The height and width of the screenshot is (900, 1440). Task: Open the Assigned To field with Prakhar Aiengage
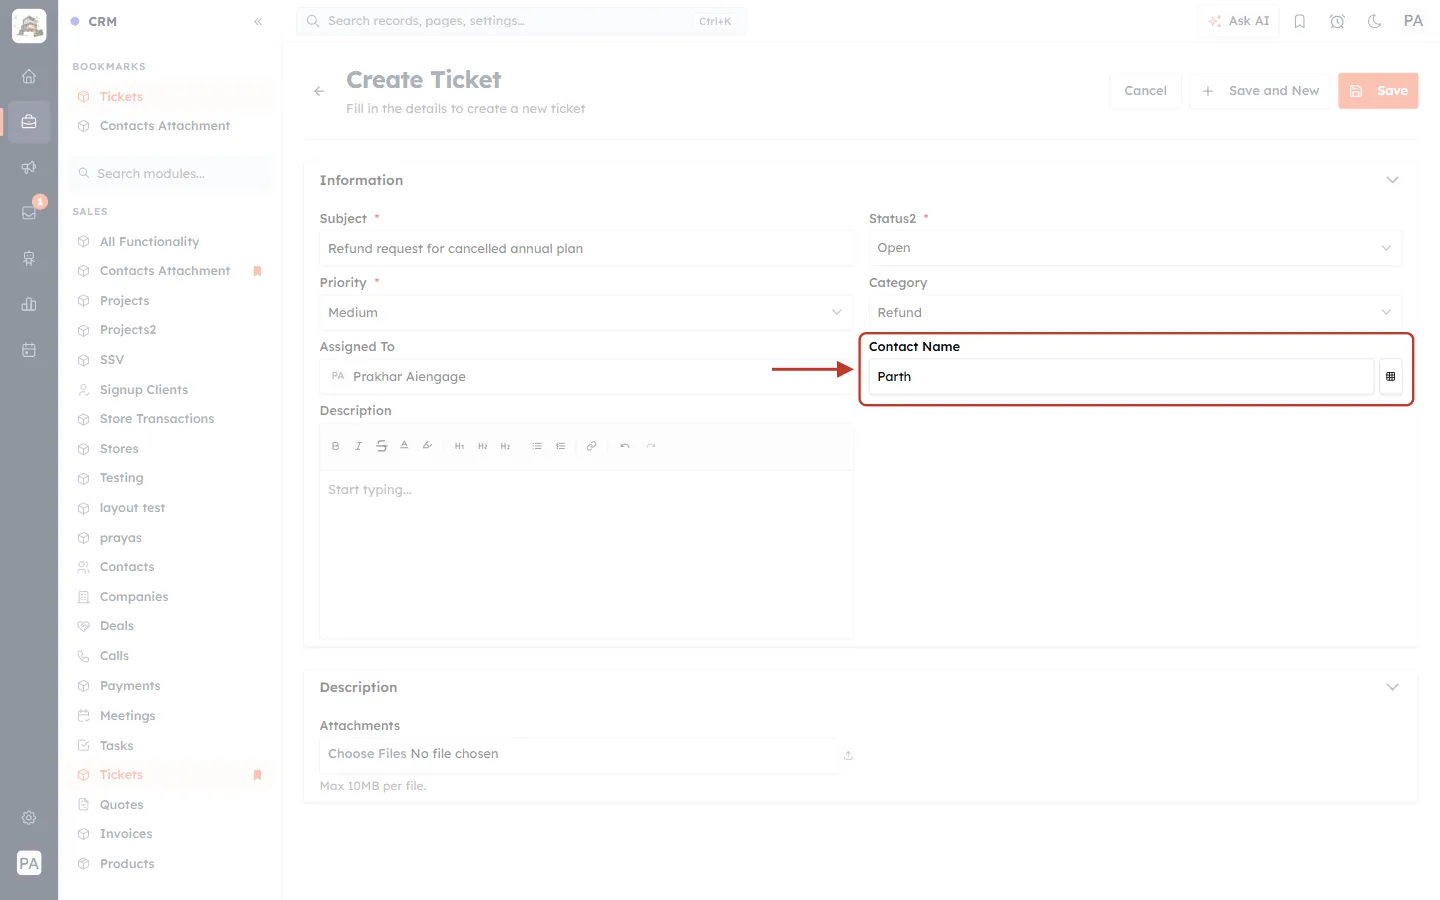pyautogui.click(x=586, y=377)
